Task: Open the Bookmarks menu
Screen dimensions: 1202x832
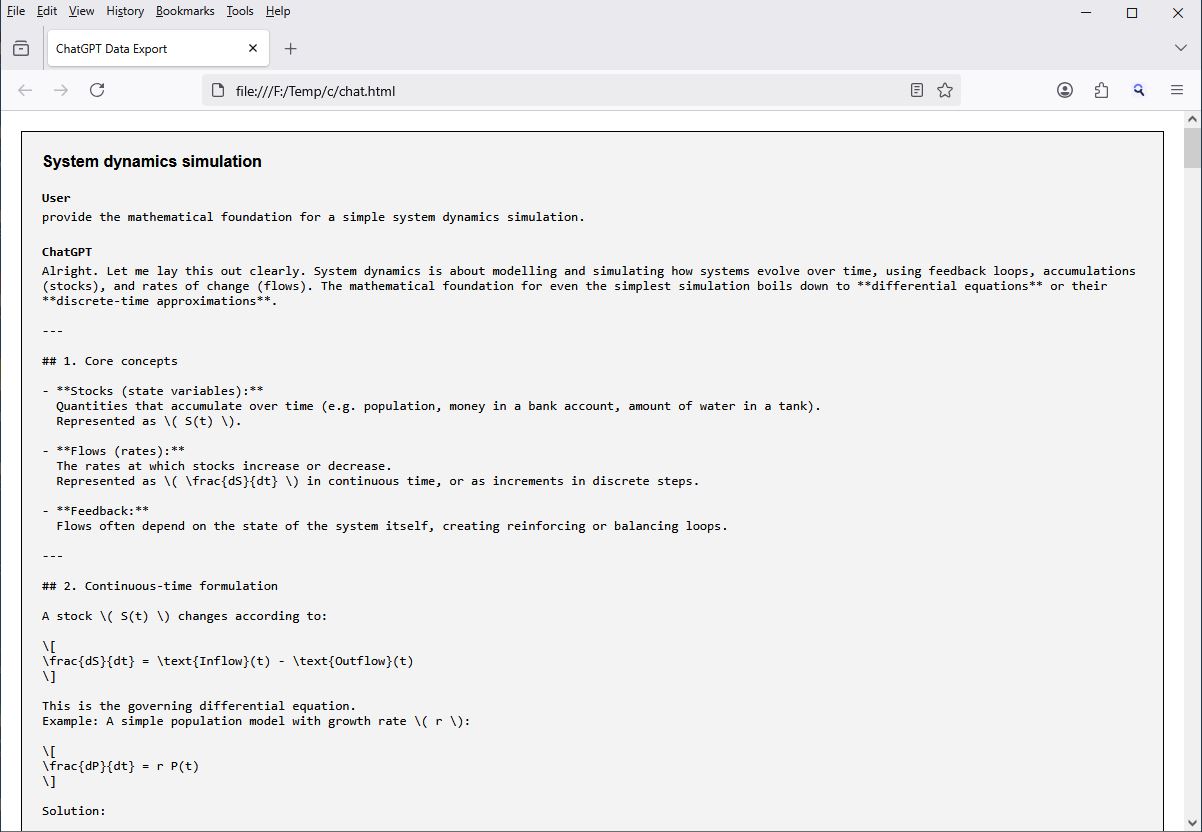Action: pyautogui.click(x=185, y=11)
